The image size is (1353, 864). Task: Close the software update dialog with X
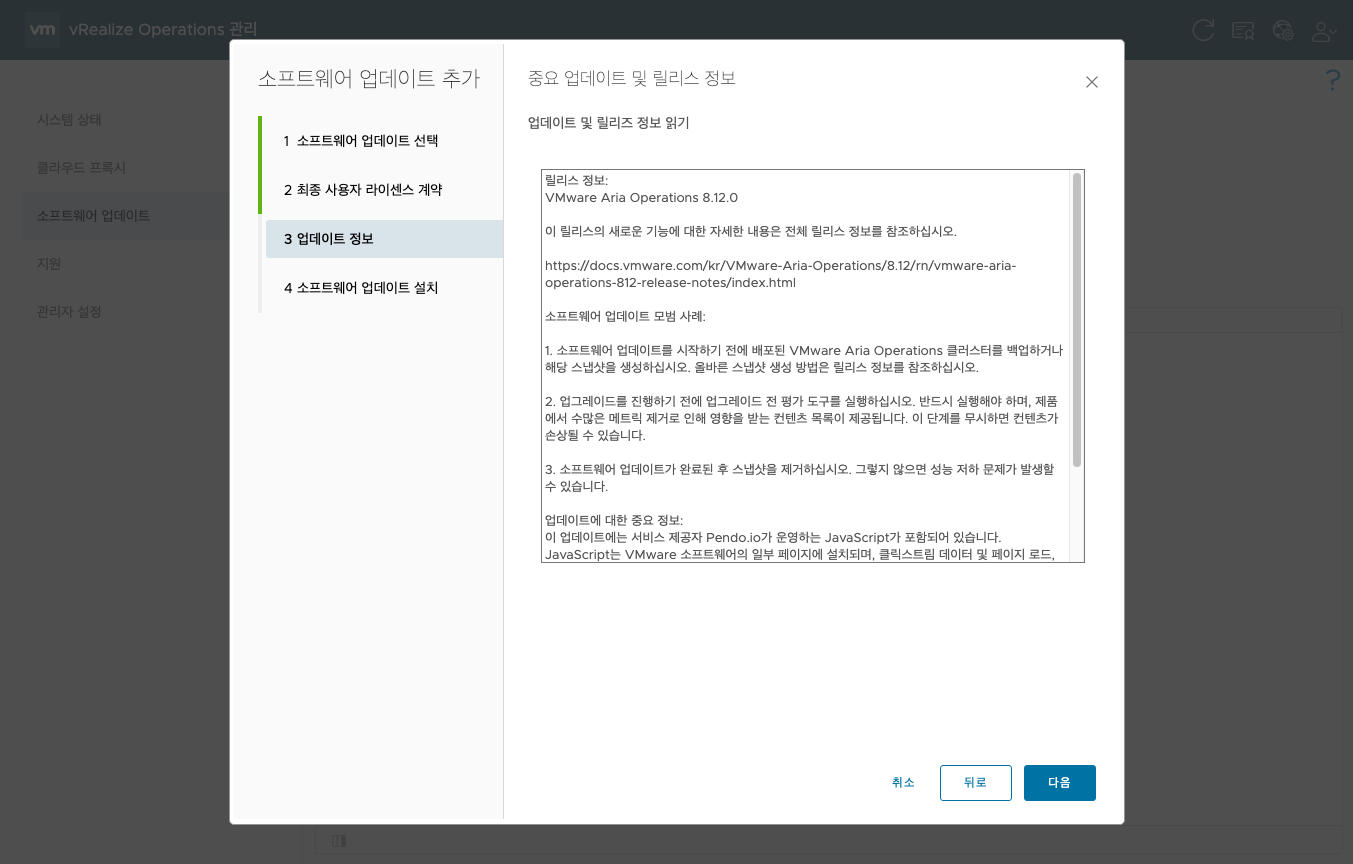tap(1092, 82)
